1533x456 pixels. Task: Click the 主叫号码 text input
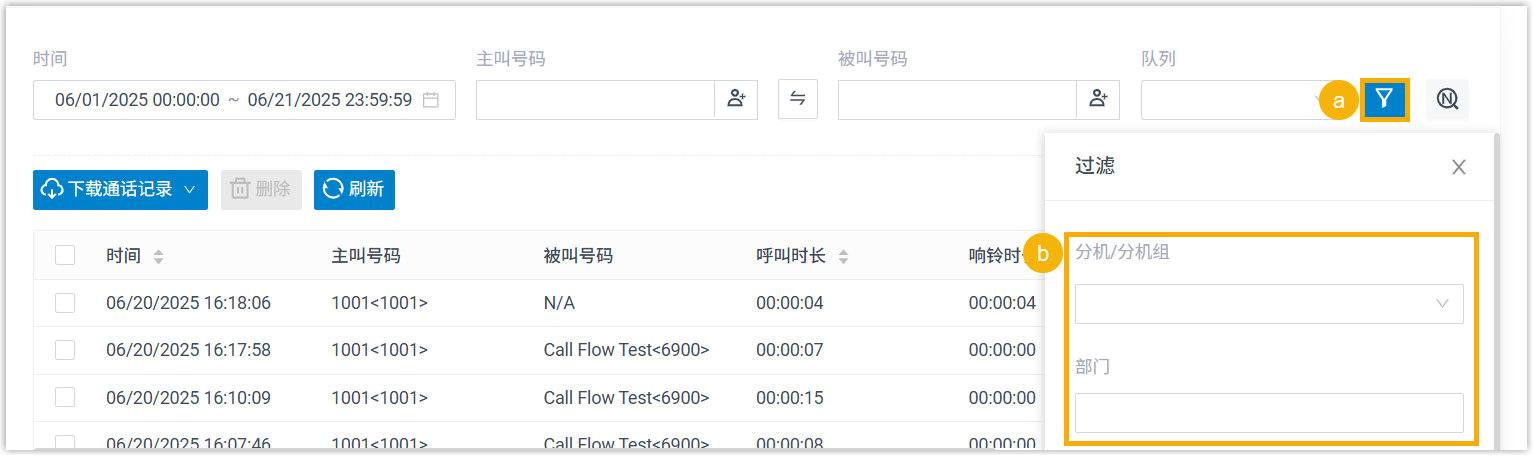(x=595, y=100)
